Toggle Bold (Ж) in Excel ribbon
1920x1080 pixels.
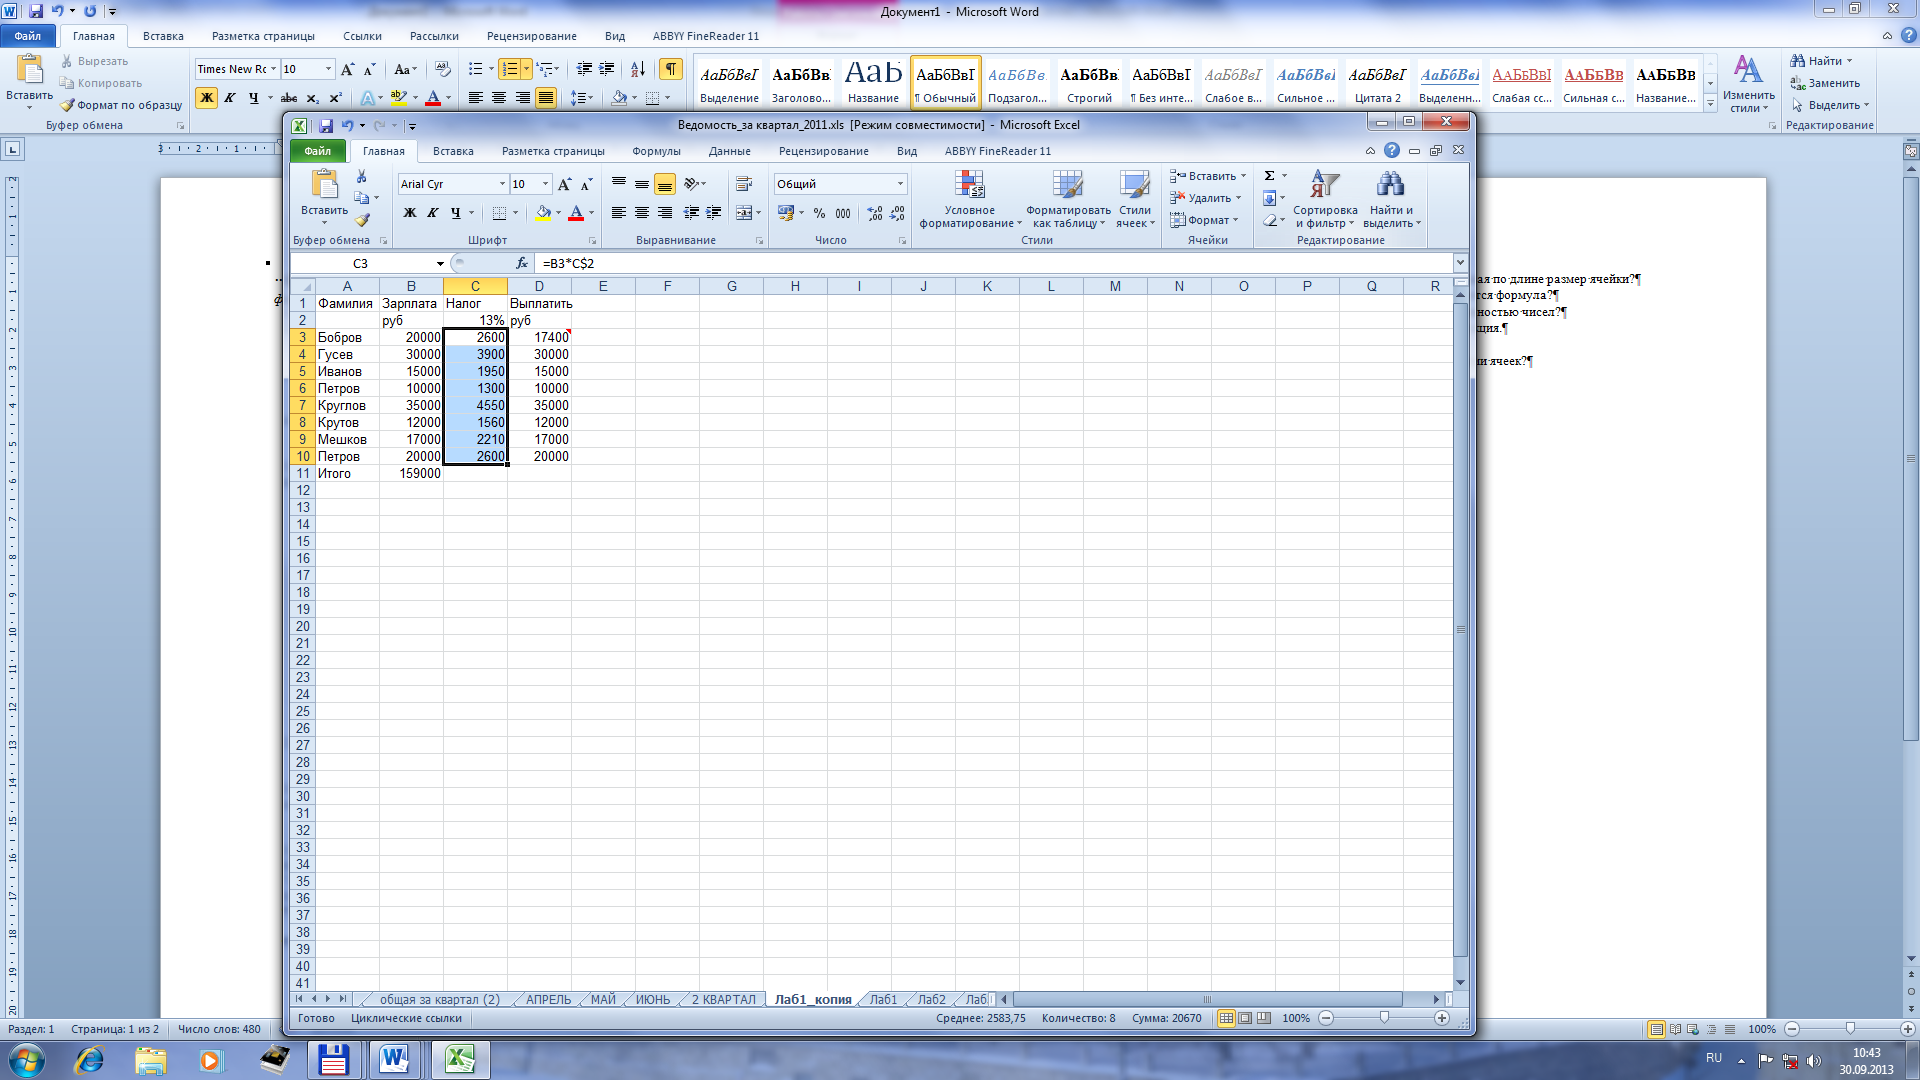pyautogui.click(x=409, y=213)
